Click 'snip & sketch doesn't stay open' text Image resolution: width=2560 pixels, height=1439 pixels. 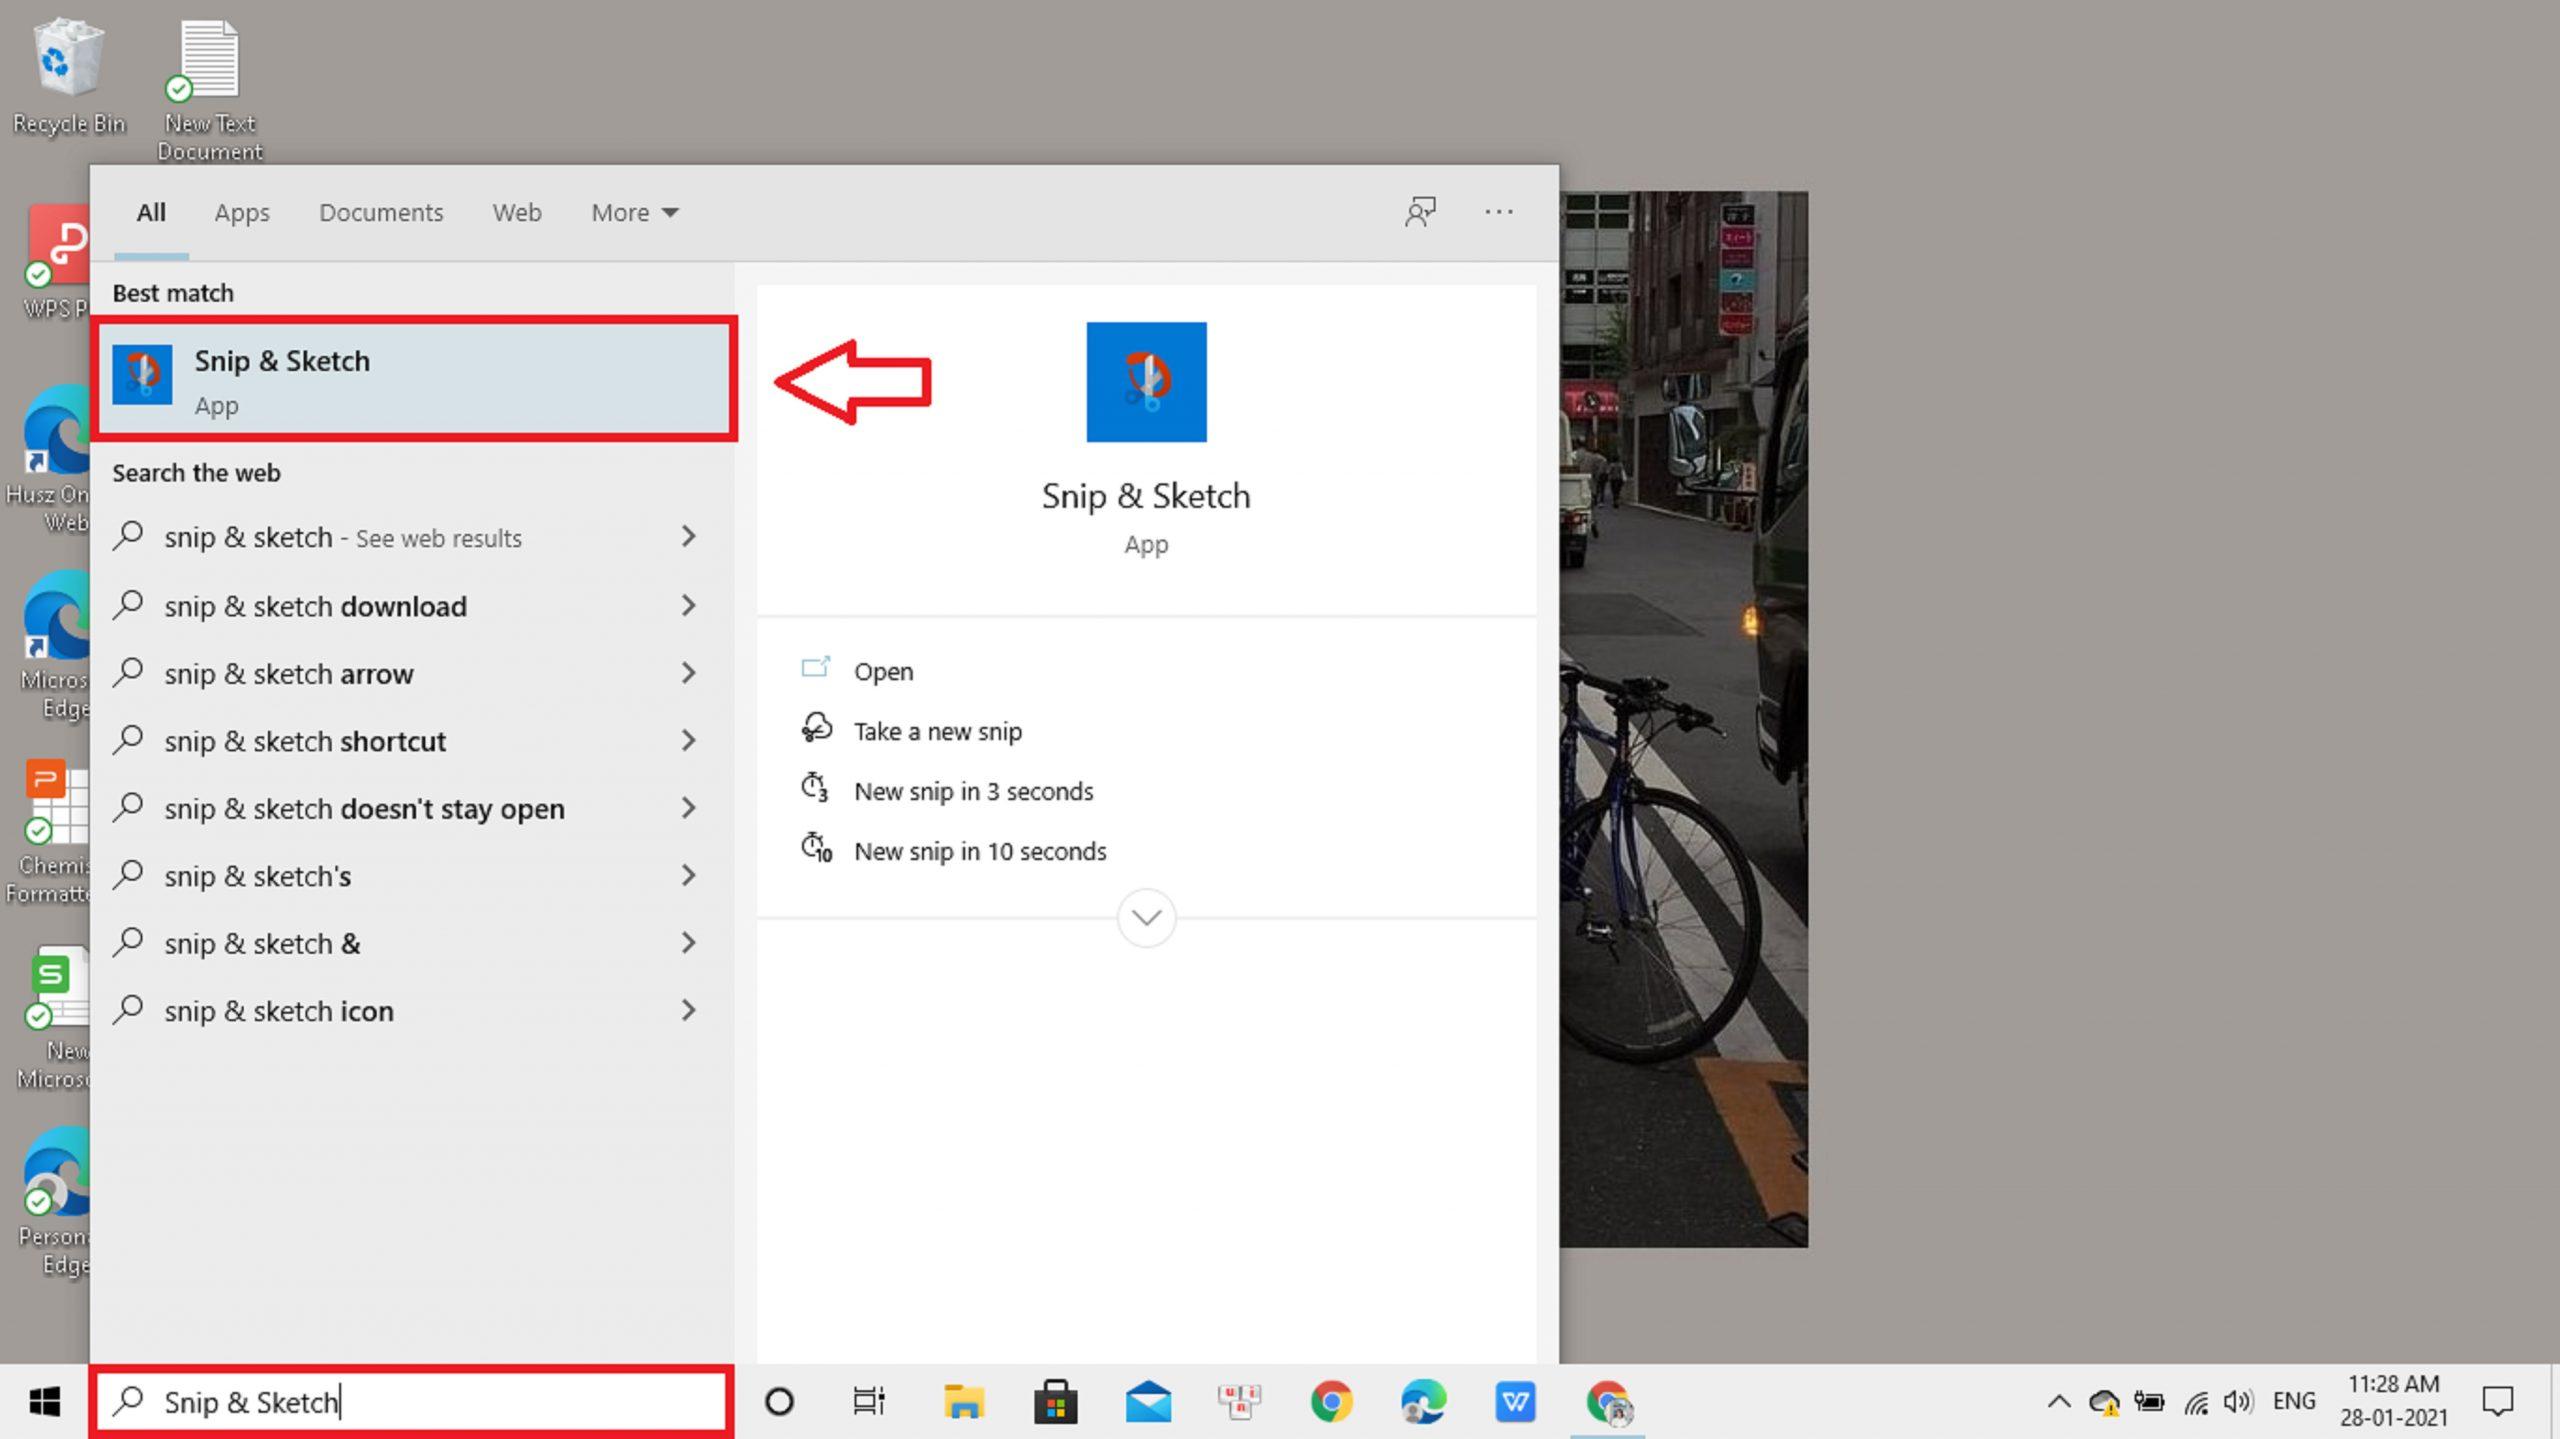coord(364,808)
